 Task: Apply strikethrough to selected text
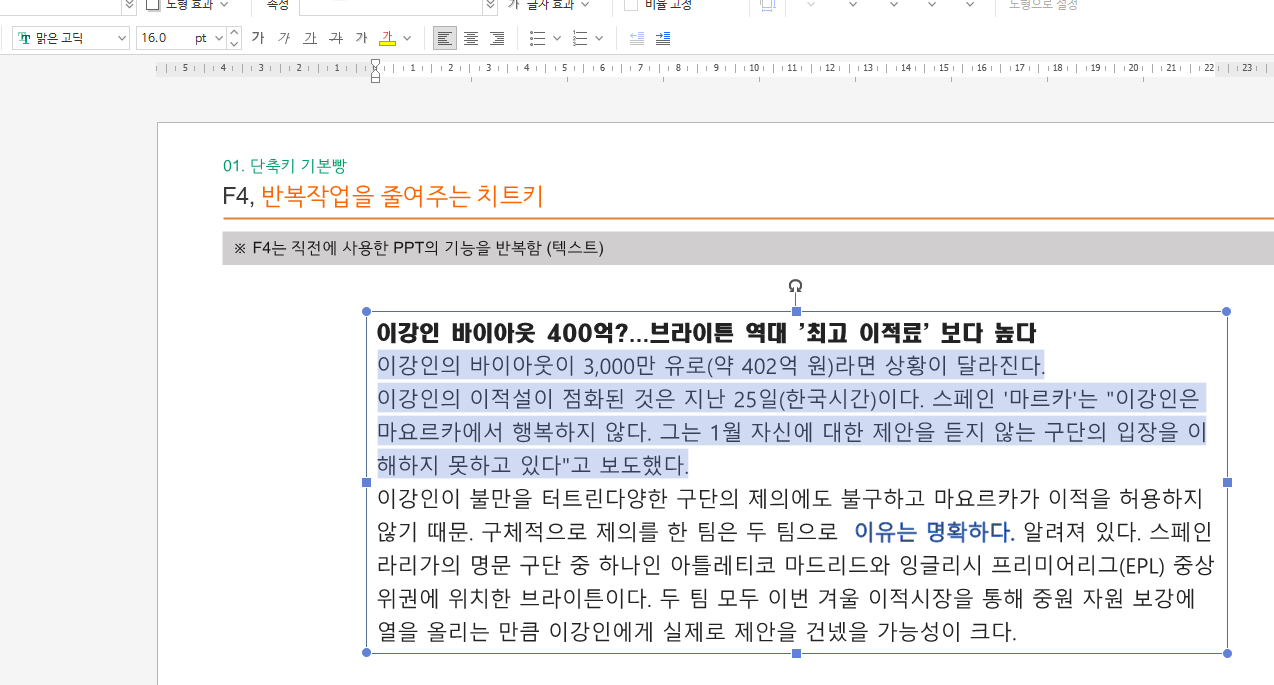pos(336,38)
